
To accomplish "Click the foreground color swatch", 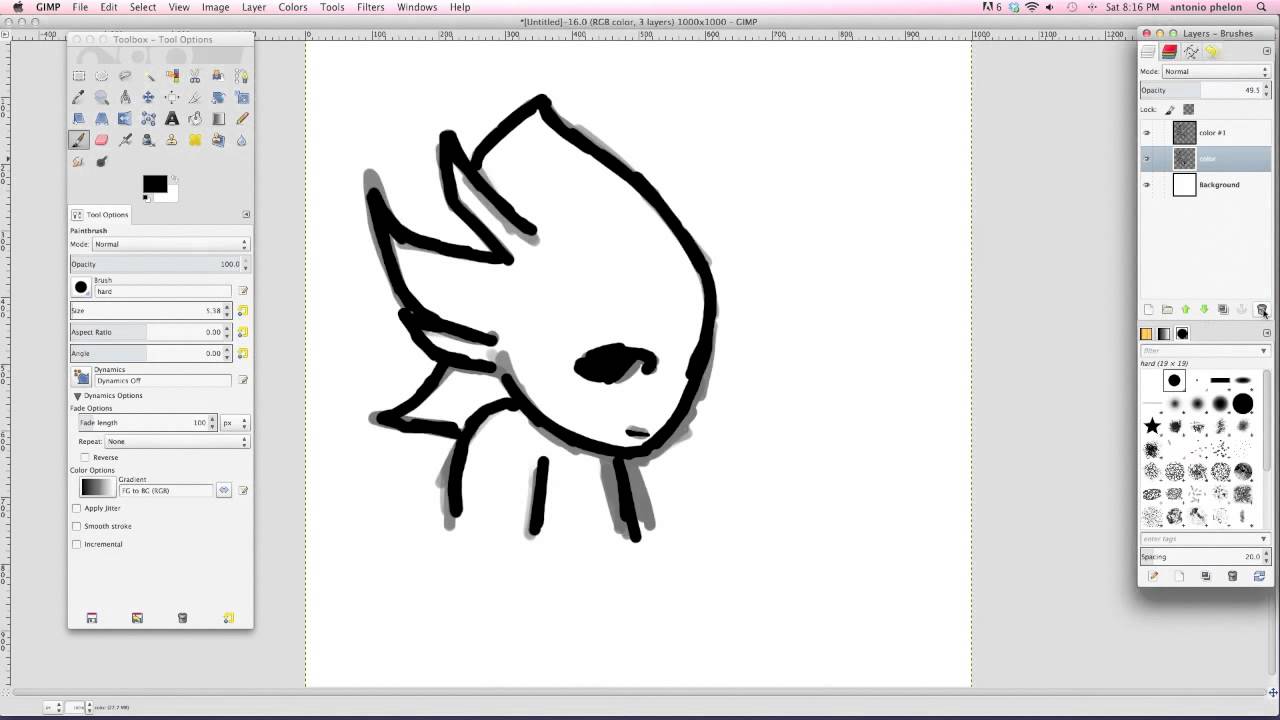I will [x=154, y=183].
